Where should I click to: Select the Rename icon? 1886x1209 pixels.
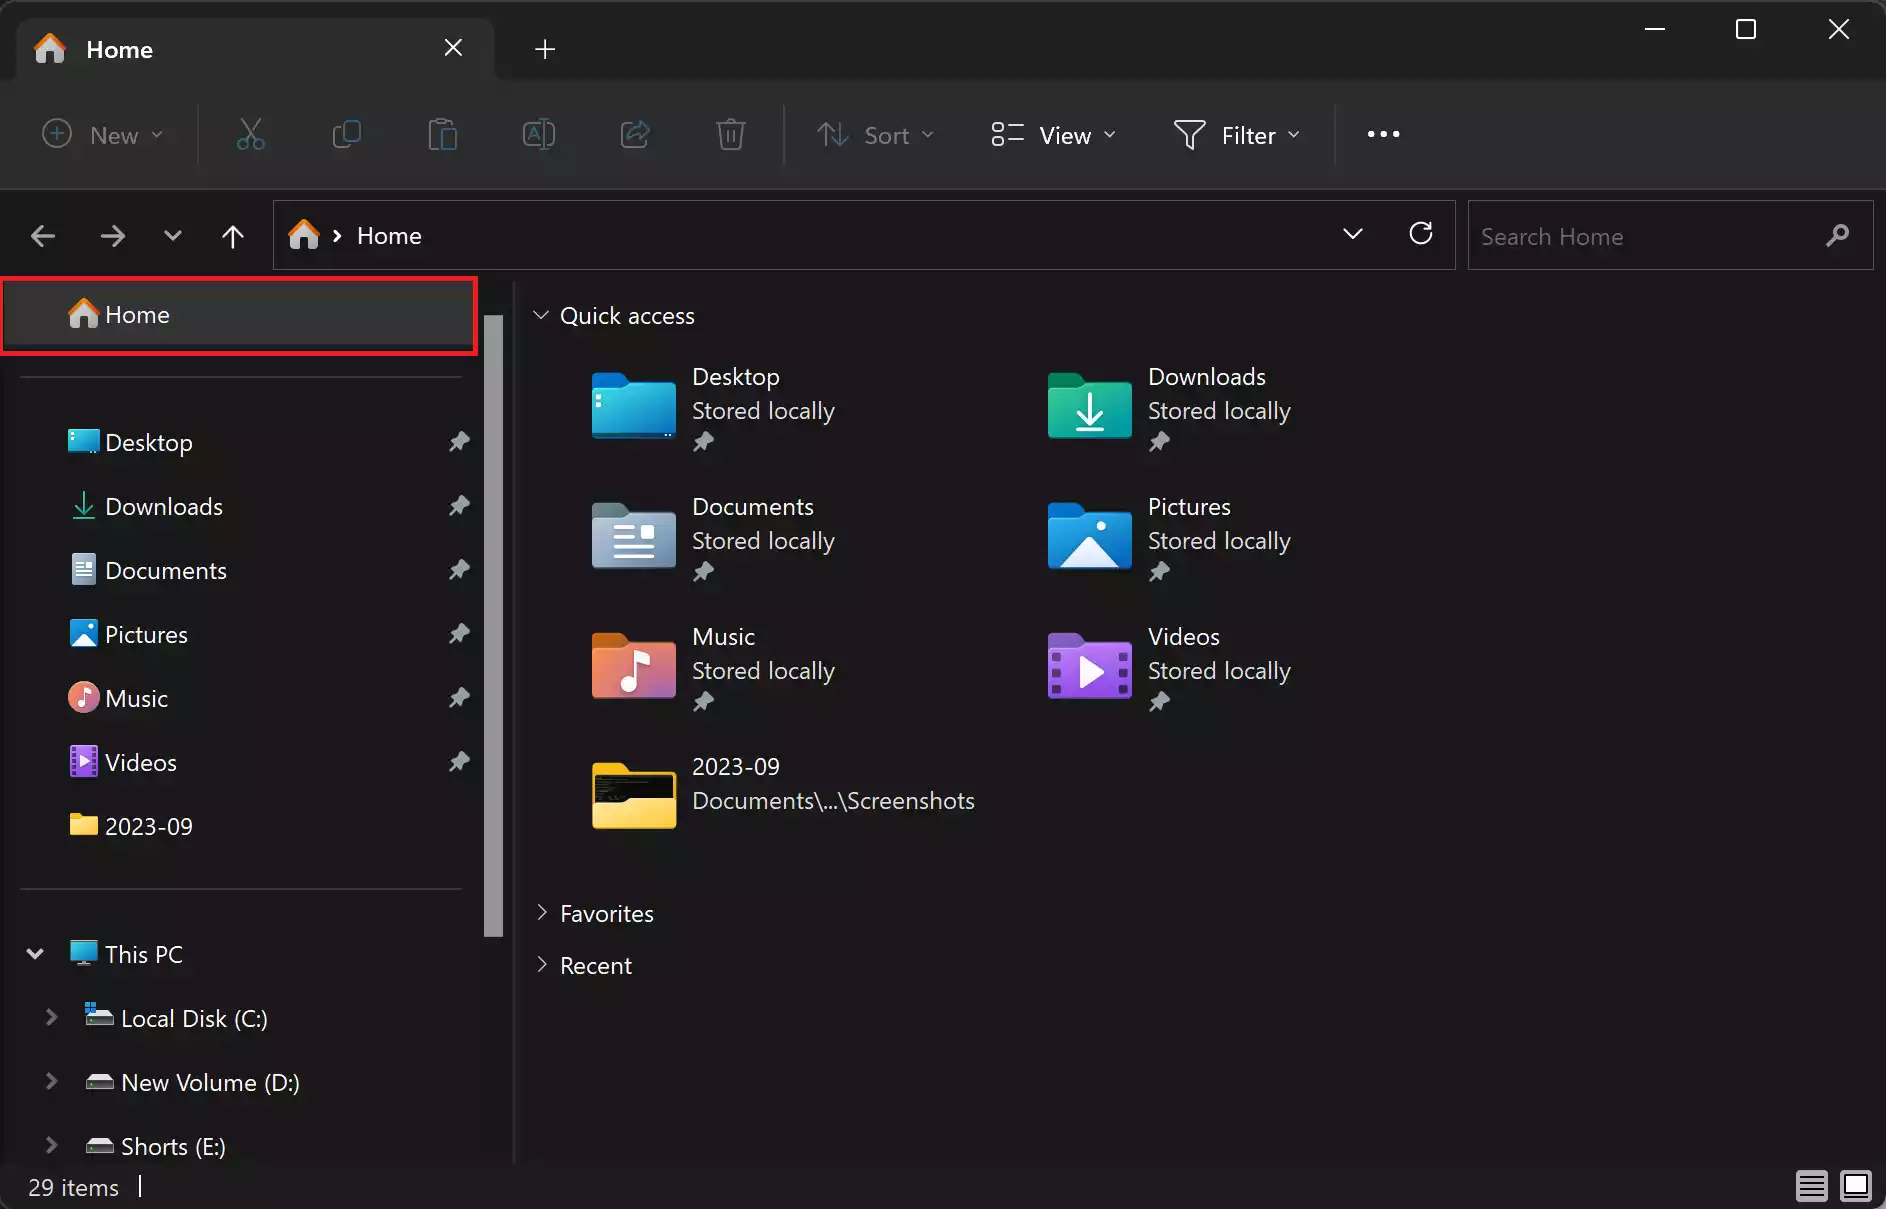coord(538,134)
